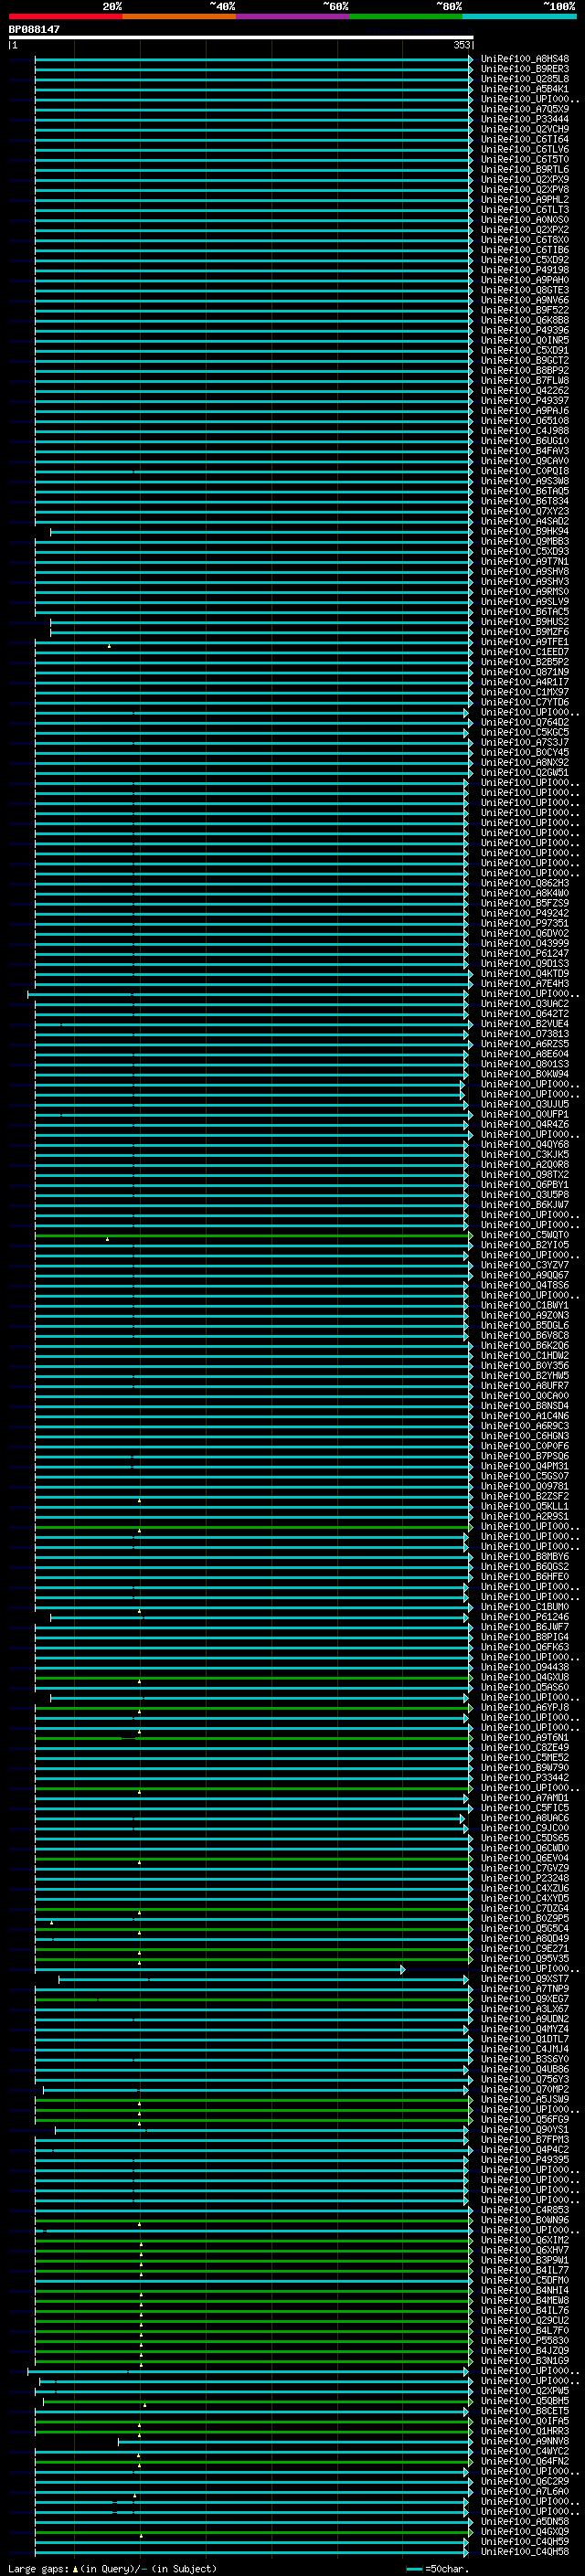This screenshot has width=585, height=2576.
Task: Open hit UniRef100_P33444
Action: (x=525, y=119)
